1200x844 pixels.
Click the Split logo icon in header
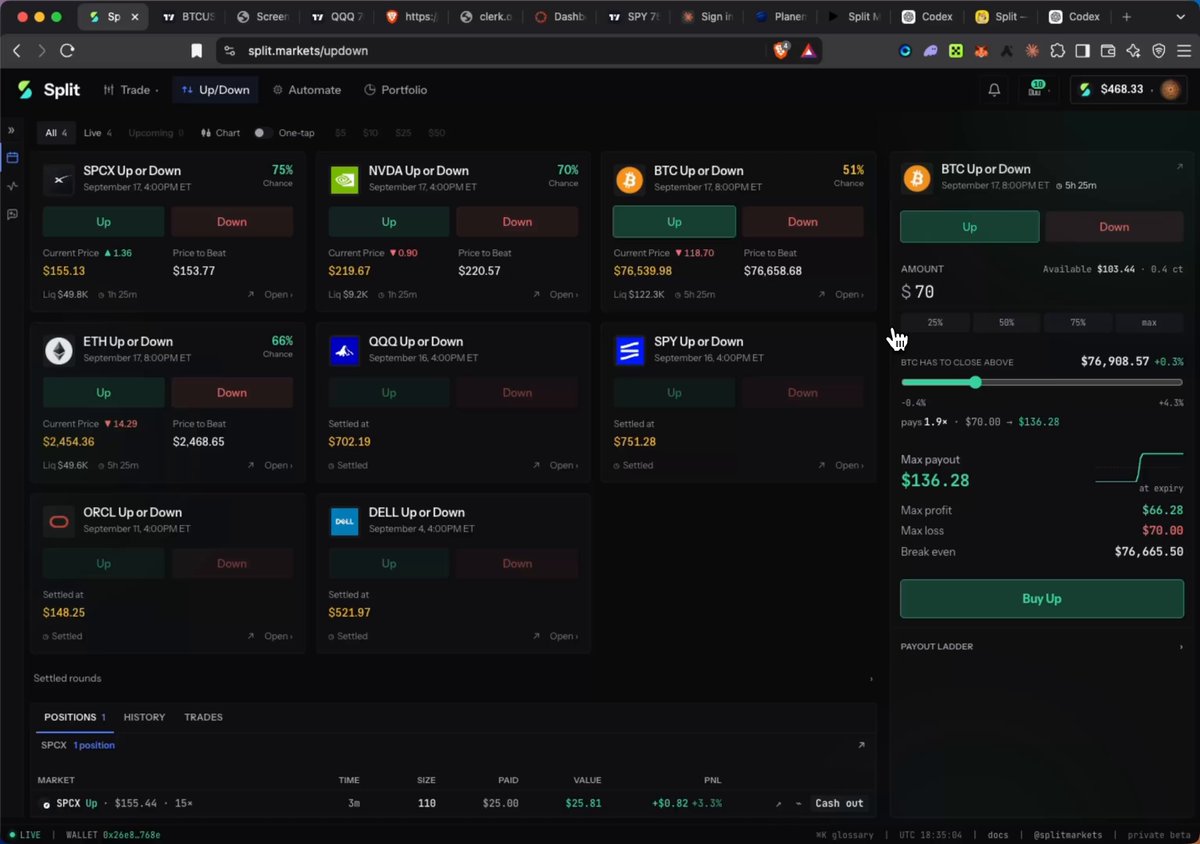pyautogui.click(x=26, y=90)
